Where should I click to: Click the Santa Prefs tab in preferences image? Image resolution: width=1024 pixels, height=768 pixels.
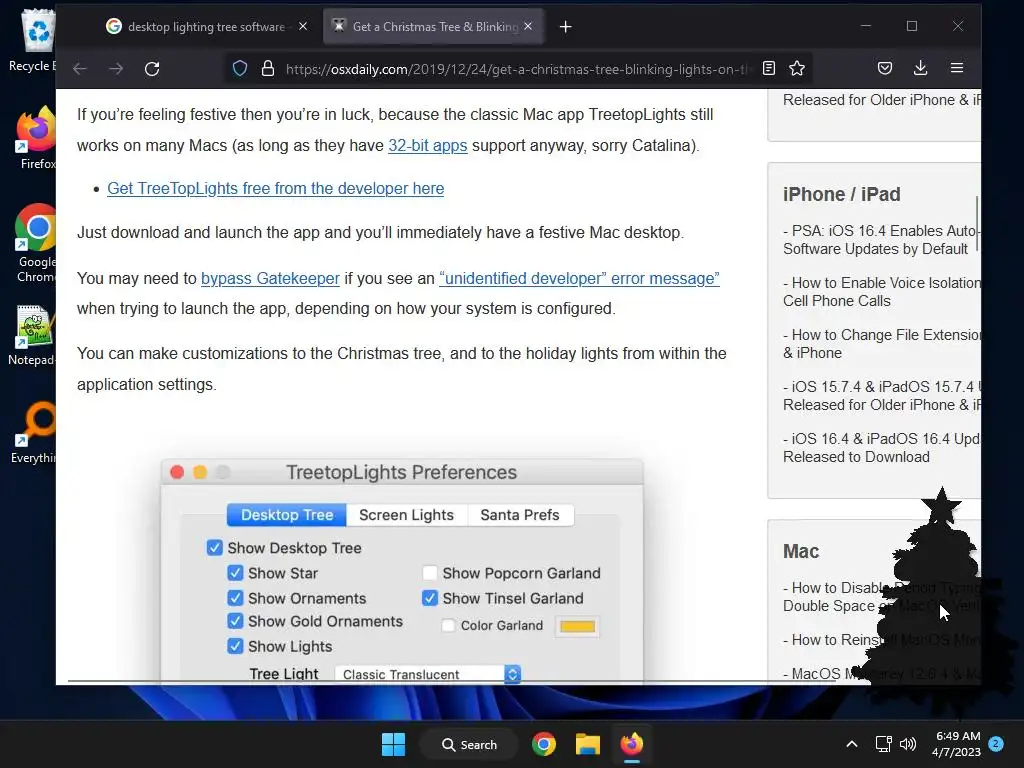click(x=520, y=515)
